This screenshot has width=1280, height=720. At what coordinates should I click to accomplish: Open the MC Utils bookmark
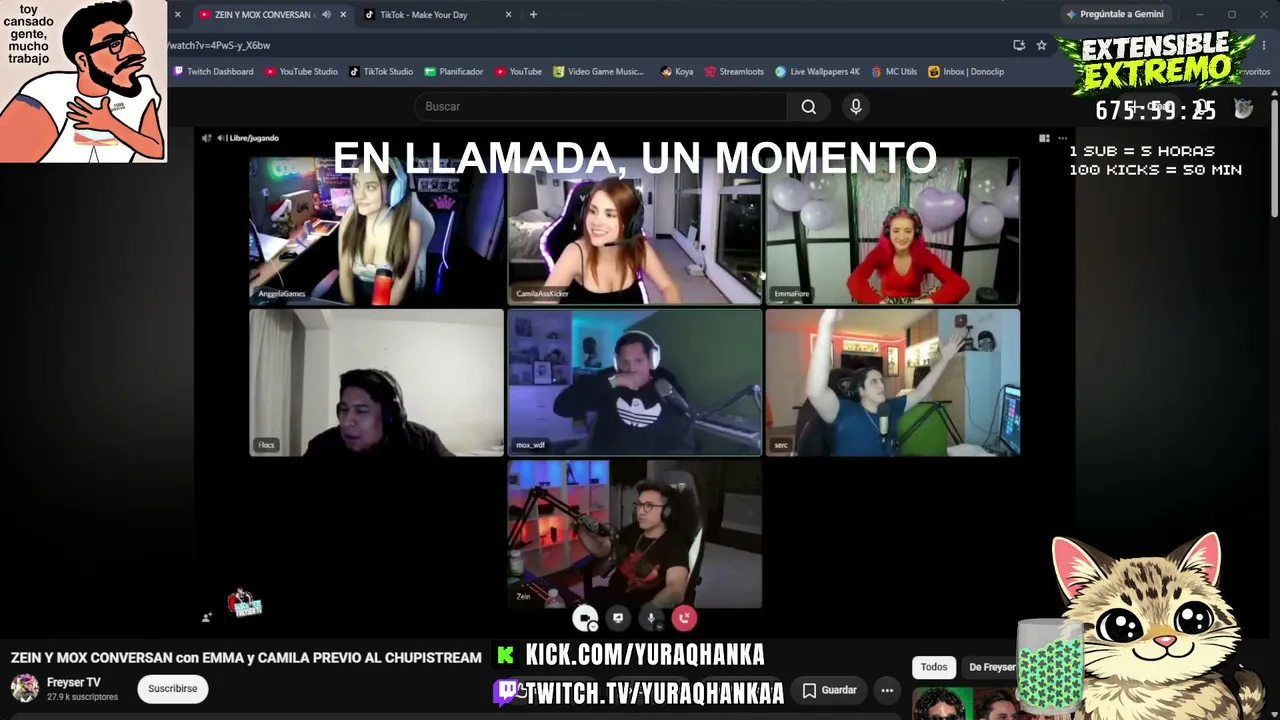pyautogui.click(x=894, y=72)
